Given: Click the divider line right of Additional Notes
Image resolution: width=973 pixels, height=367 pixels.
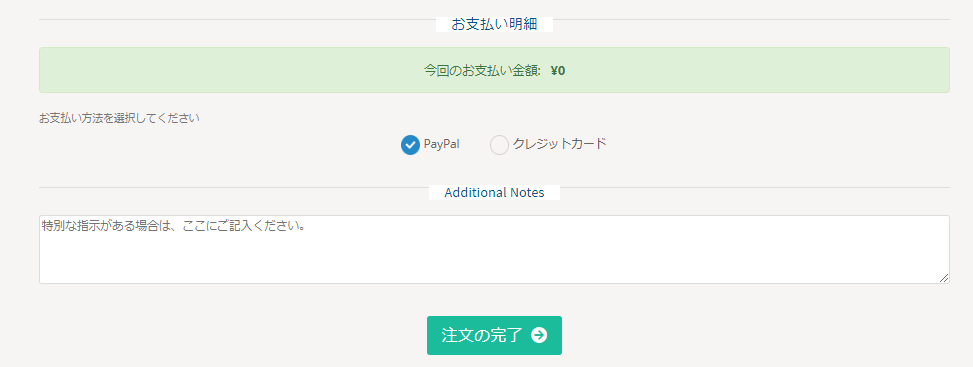Looking at the screenshot, I should [x=755, y=188].
